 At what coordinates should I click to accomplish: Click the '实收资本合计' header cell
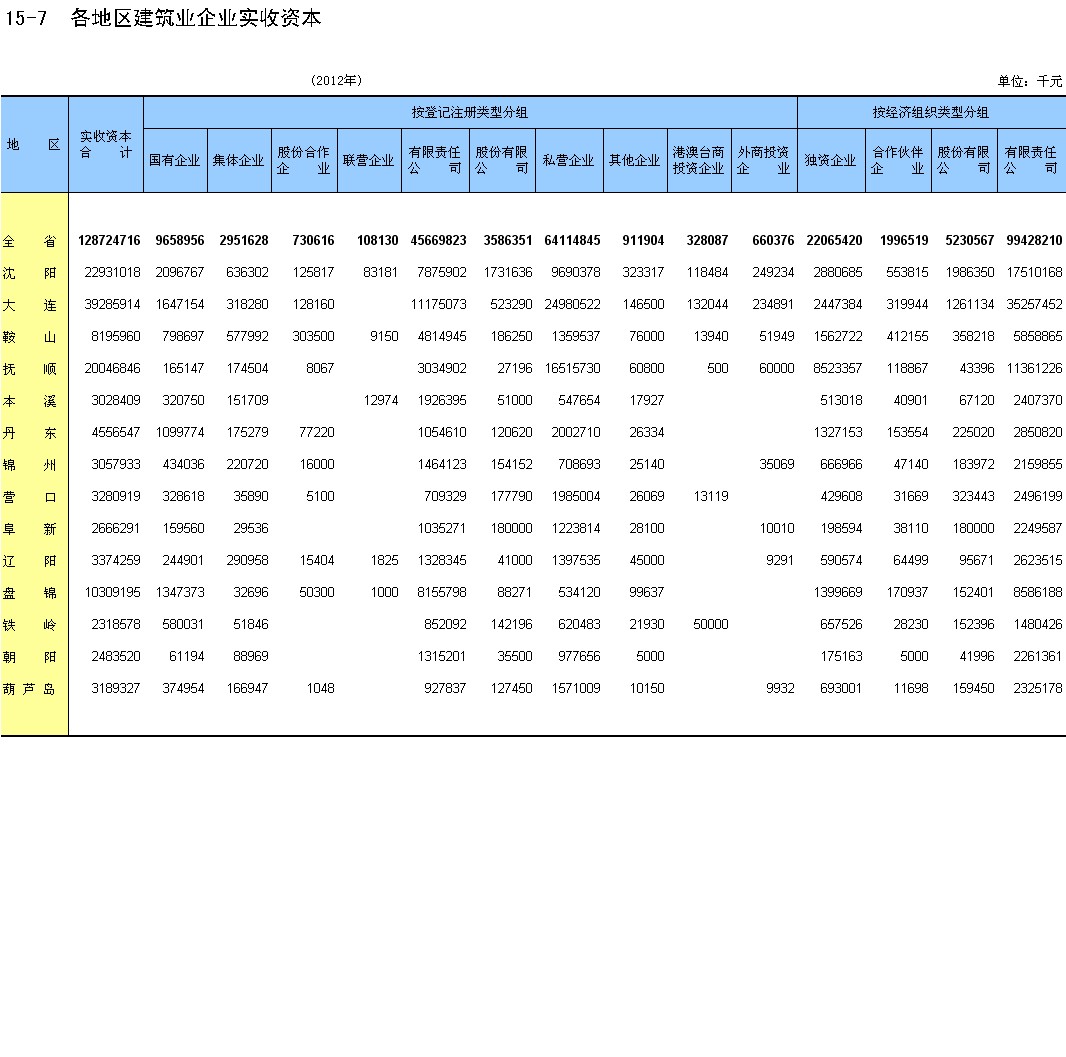coord(106,144)
